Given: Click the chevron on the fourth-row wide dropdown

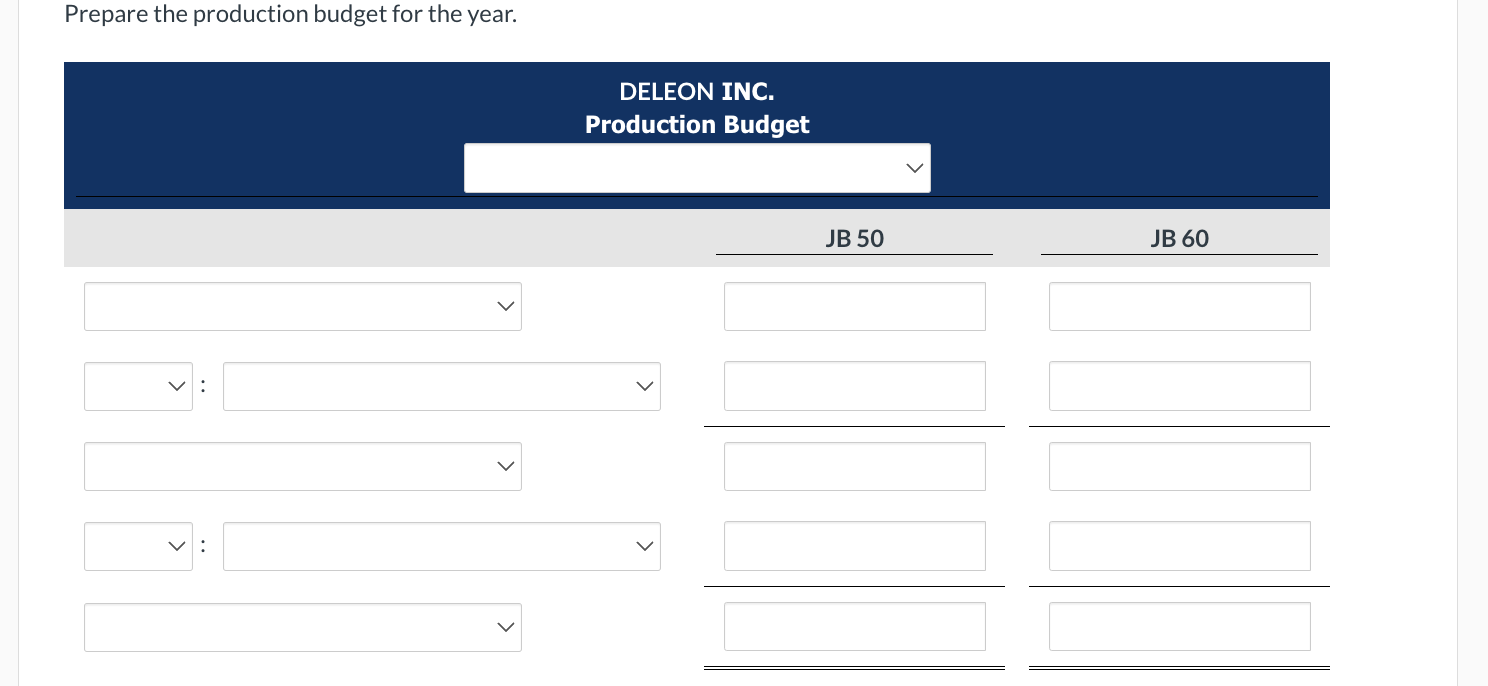Looking at the screenshot, I should click(644, 546).
